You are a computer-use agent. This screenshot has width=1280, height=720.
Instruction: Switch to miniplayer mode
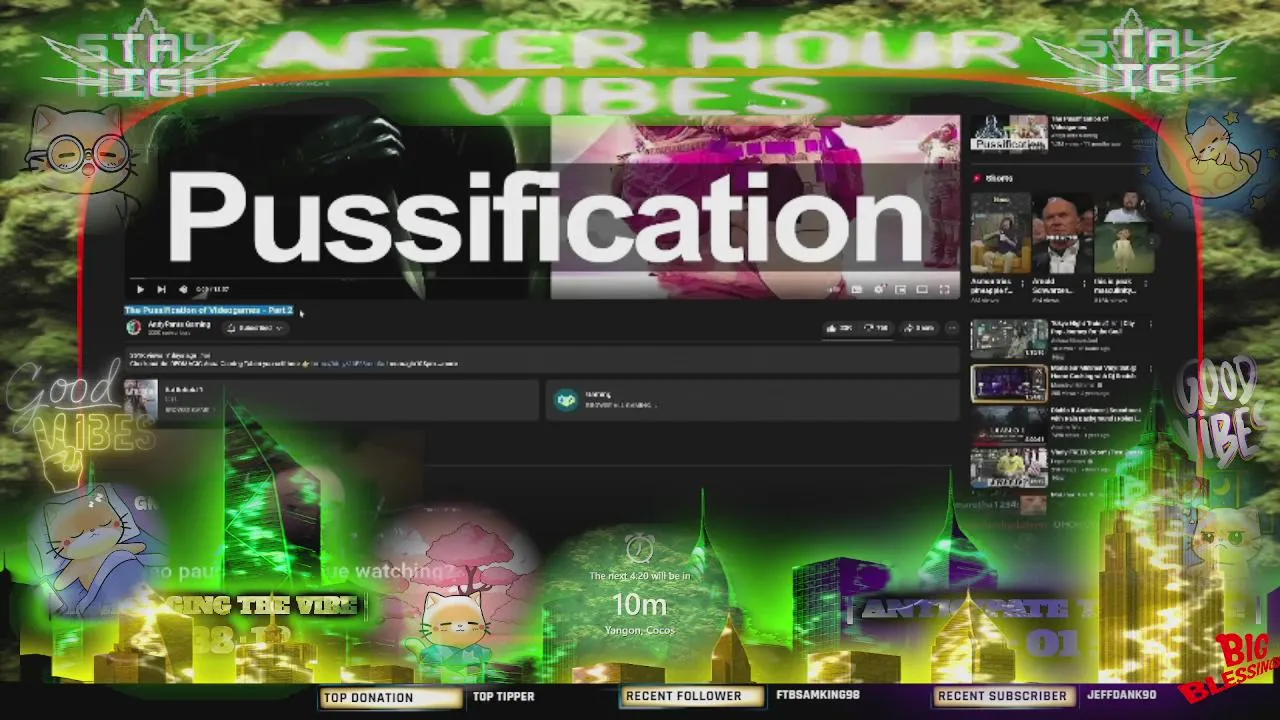(900, 290)
